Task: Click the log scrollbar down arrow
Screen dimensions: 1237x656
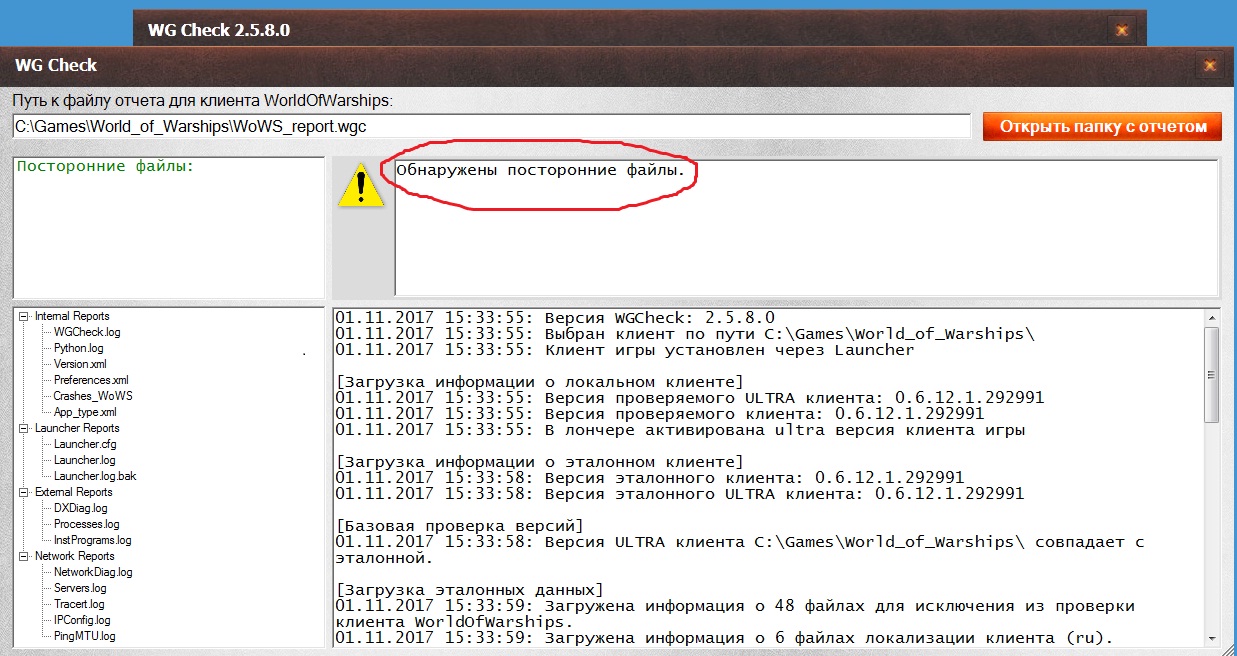Action: [1211, 637]
